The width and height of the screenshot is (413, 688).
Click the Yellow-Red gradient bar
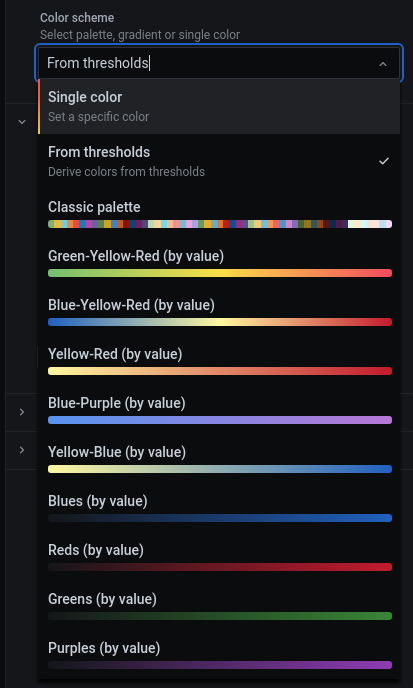[219, 371]
